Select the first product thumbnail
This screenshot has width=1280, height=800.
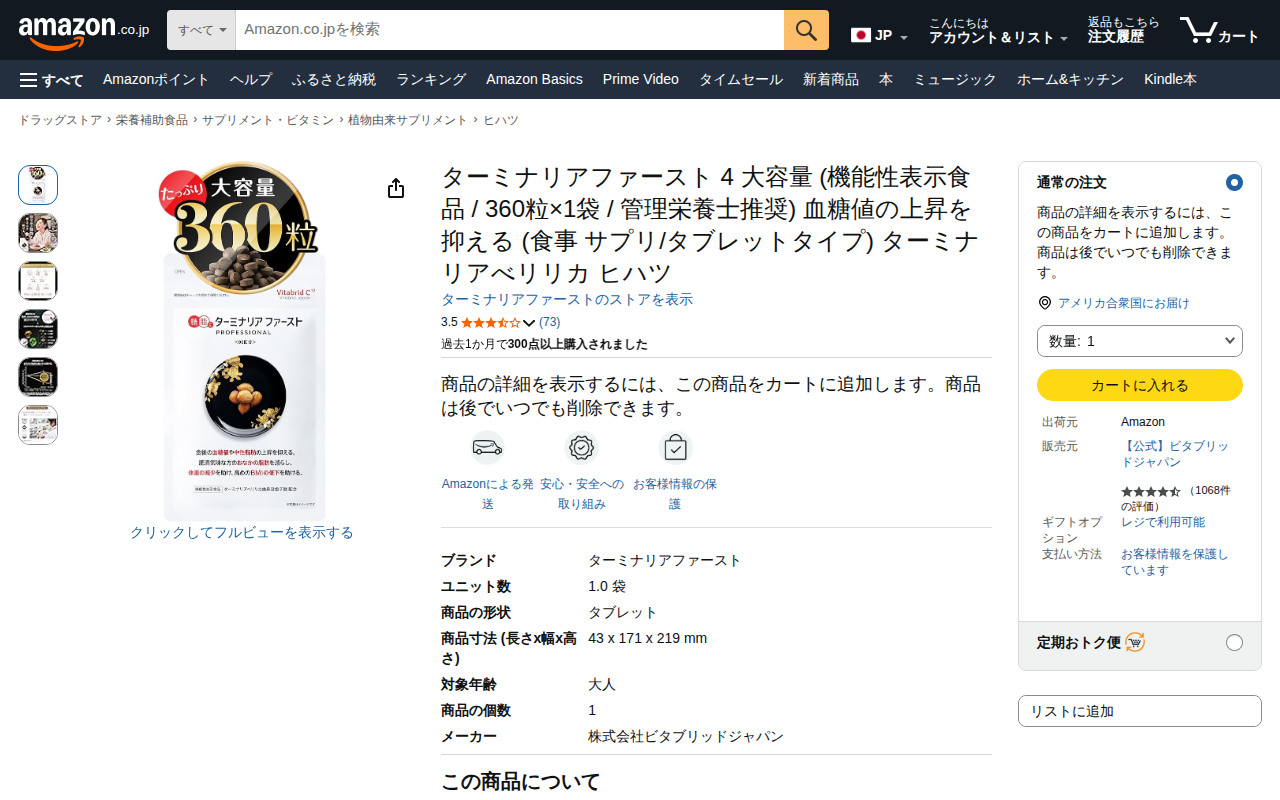click(38, 185)
